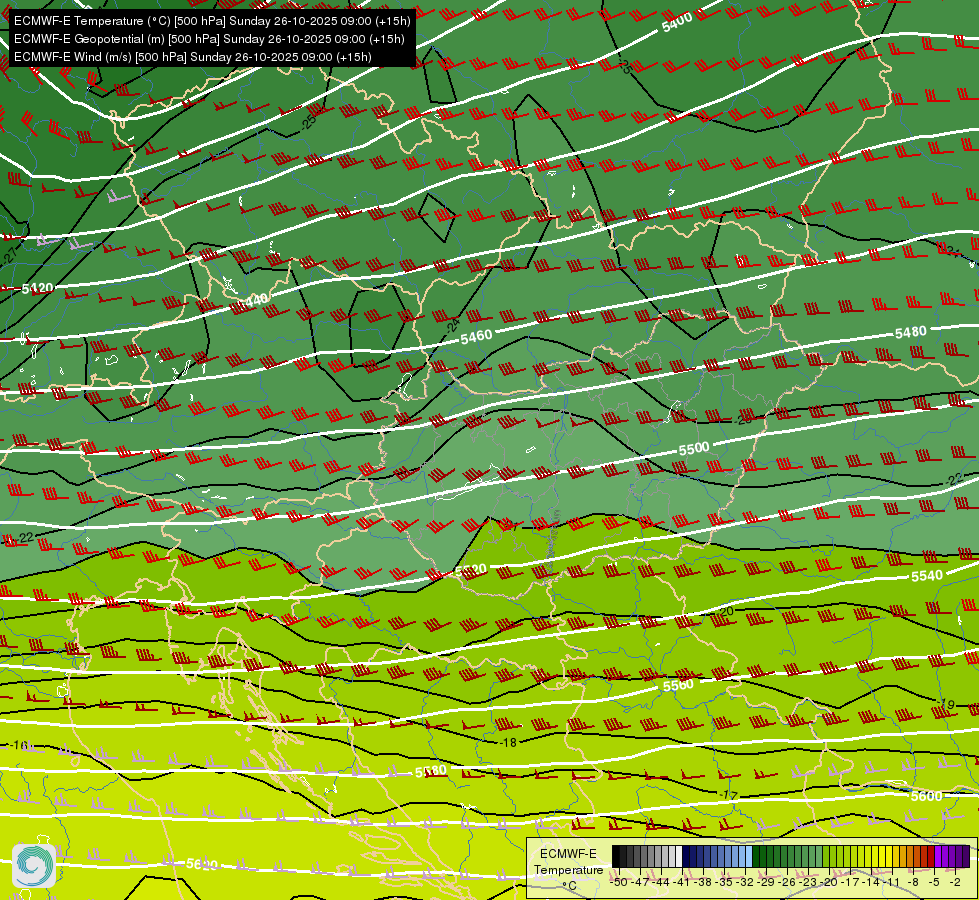Click the 5460 geopotential contour label
Viewport: 979px width, 900px height.
point(476,337)
